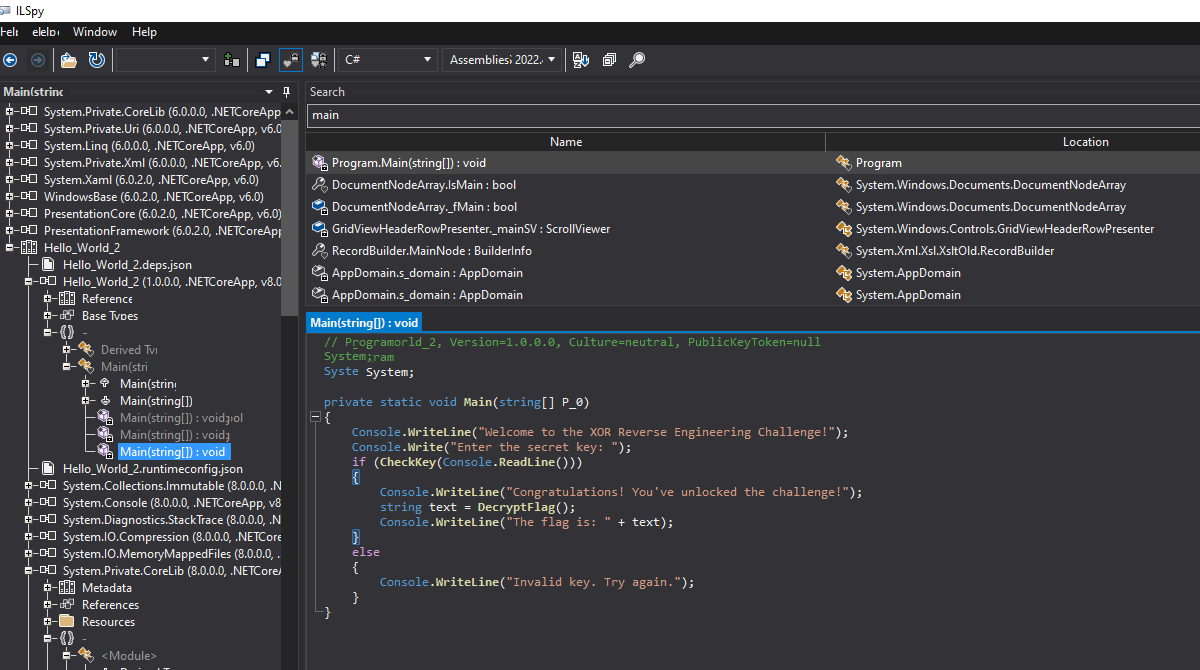
Task: Open the Search magnifier tool
Action: pyautogui.click(x=636, y=60)
